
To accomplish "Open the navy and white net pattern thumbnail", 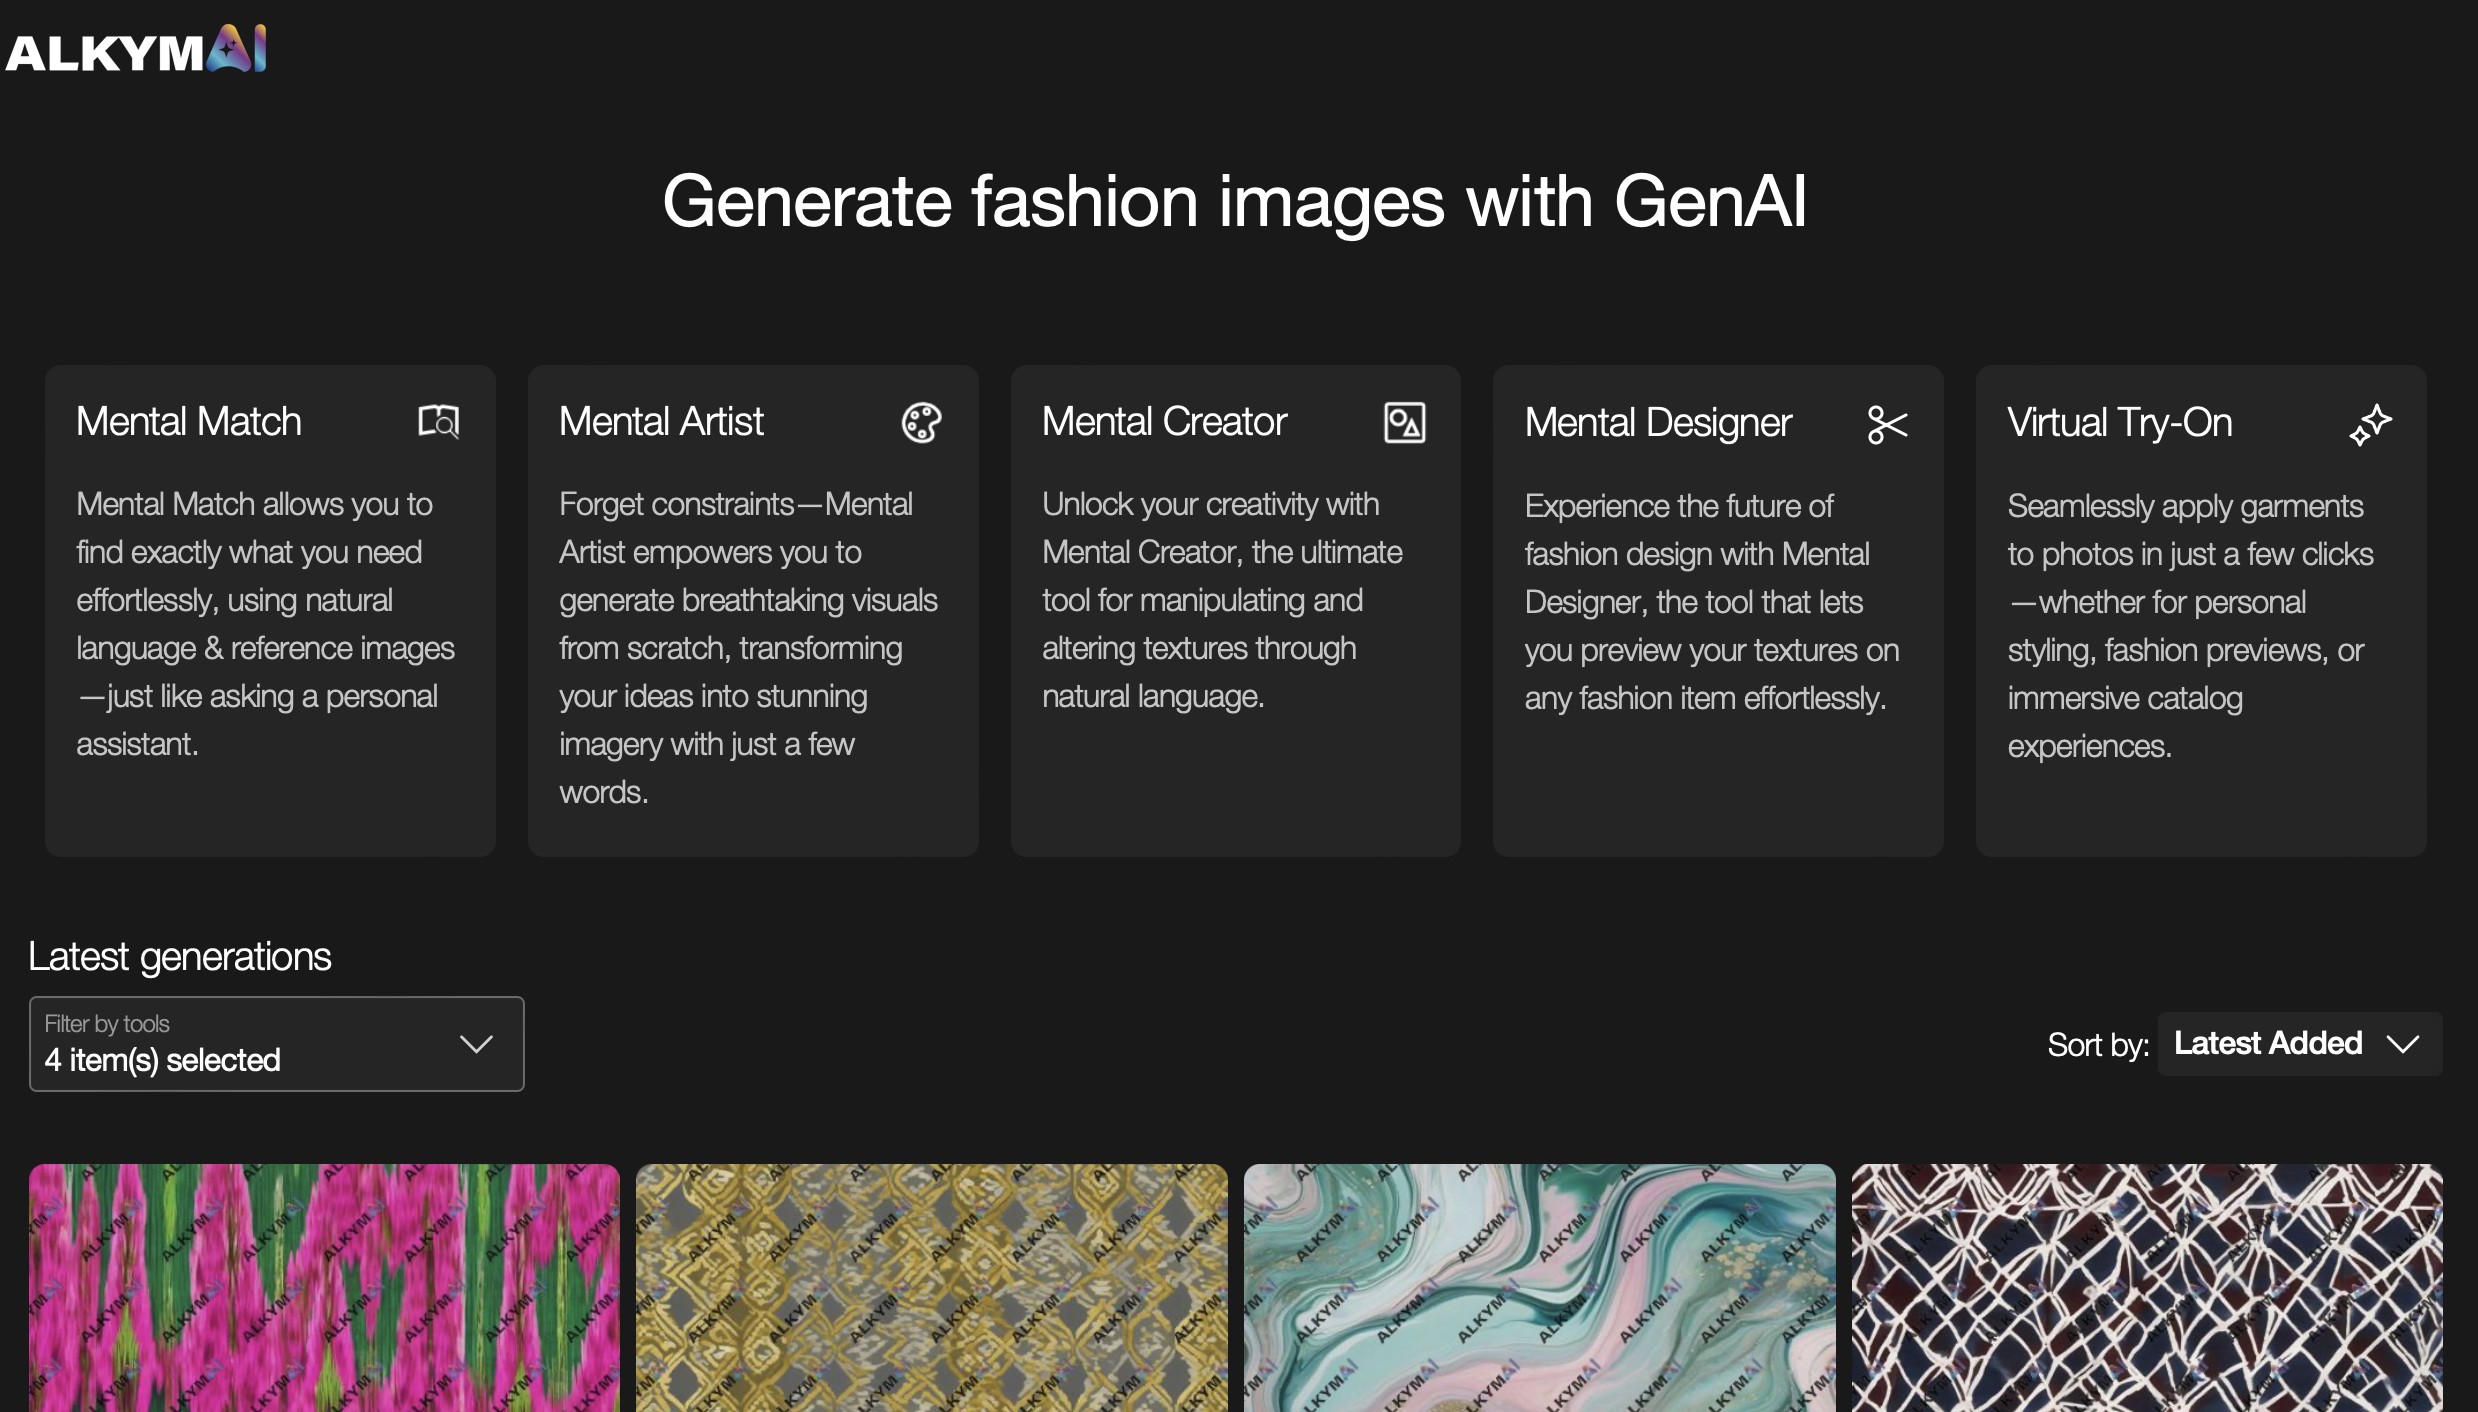I will tap(2147, 1288).
